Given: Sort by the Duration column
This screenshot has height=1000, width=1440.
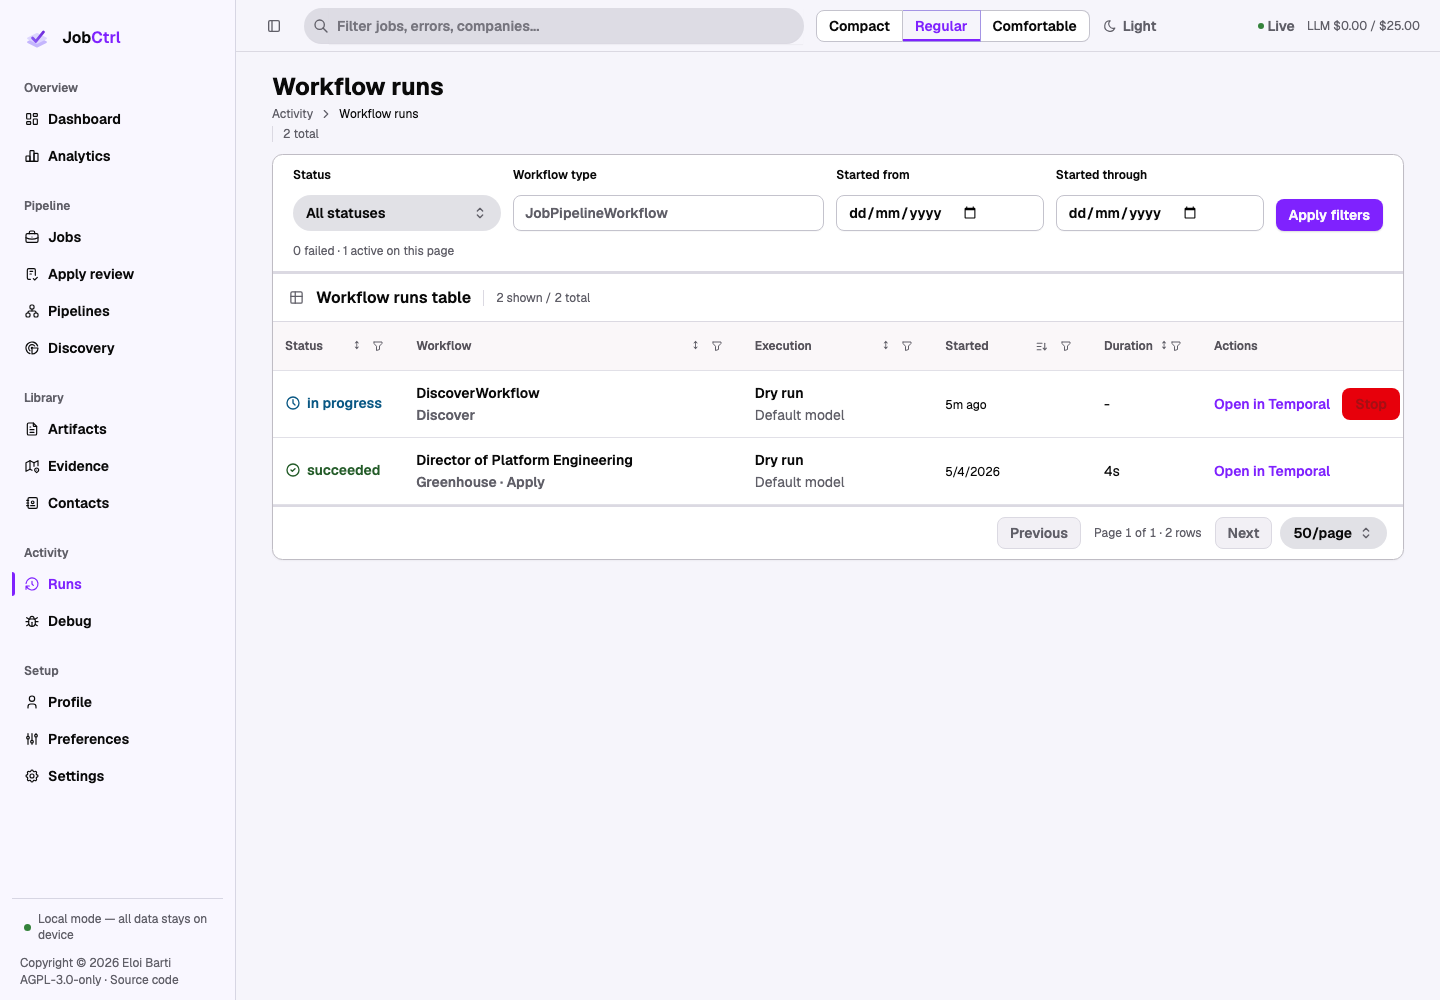Looking at the screenshot, I should (1164, 346).
